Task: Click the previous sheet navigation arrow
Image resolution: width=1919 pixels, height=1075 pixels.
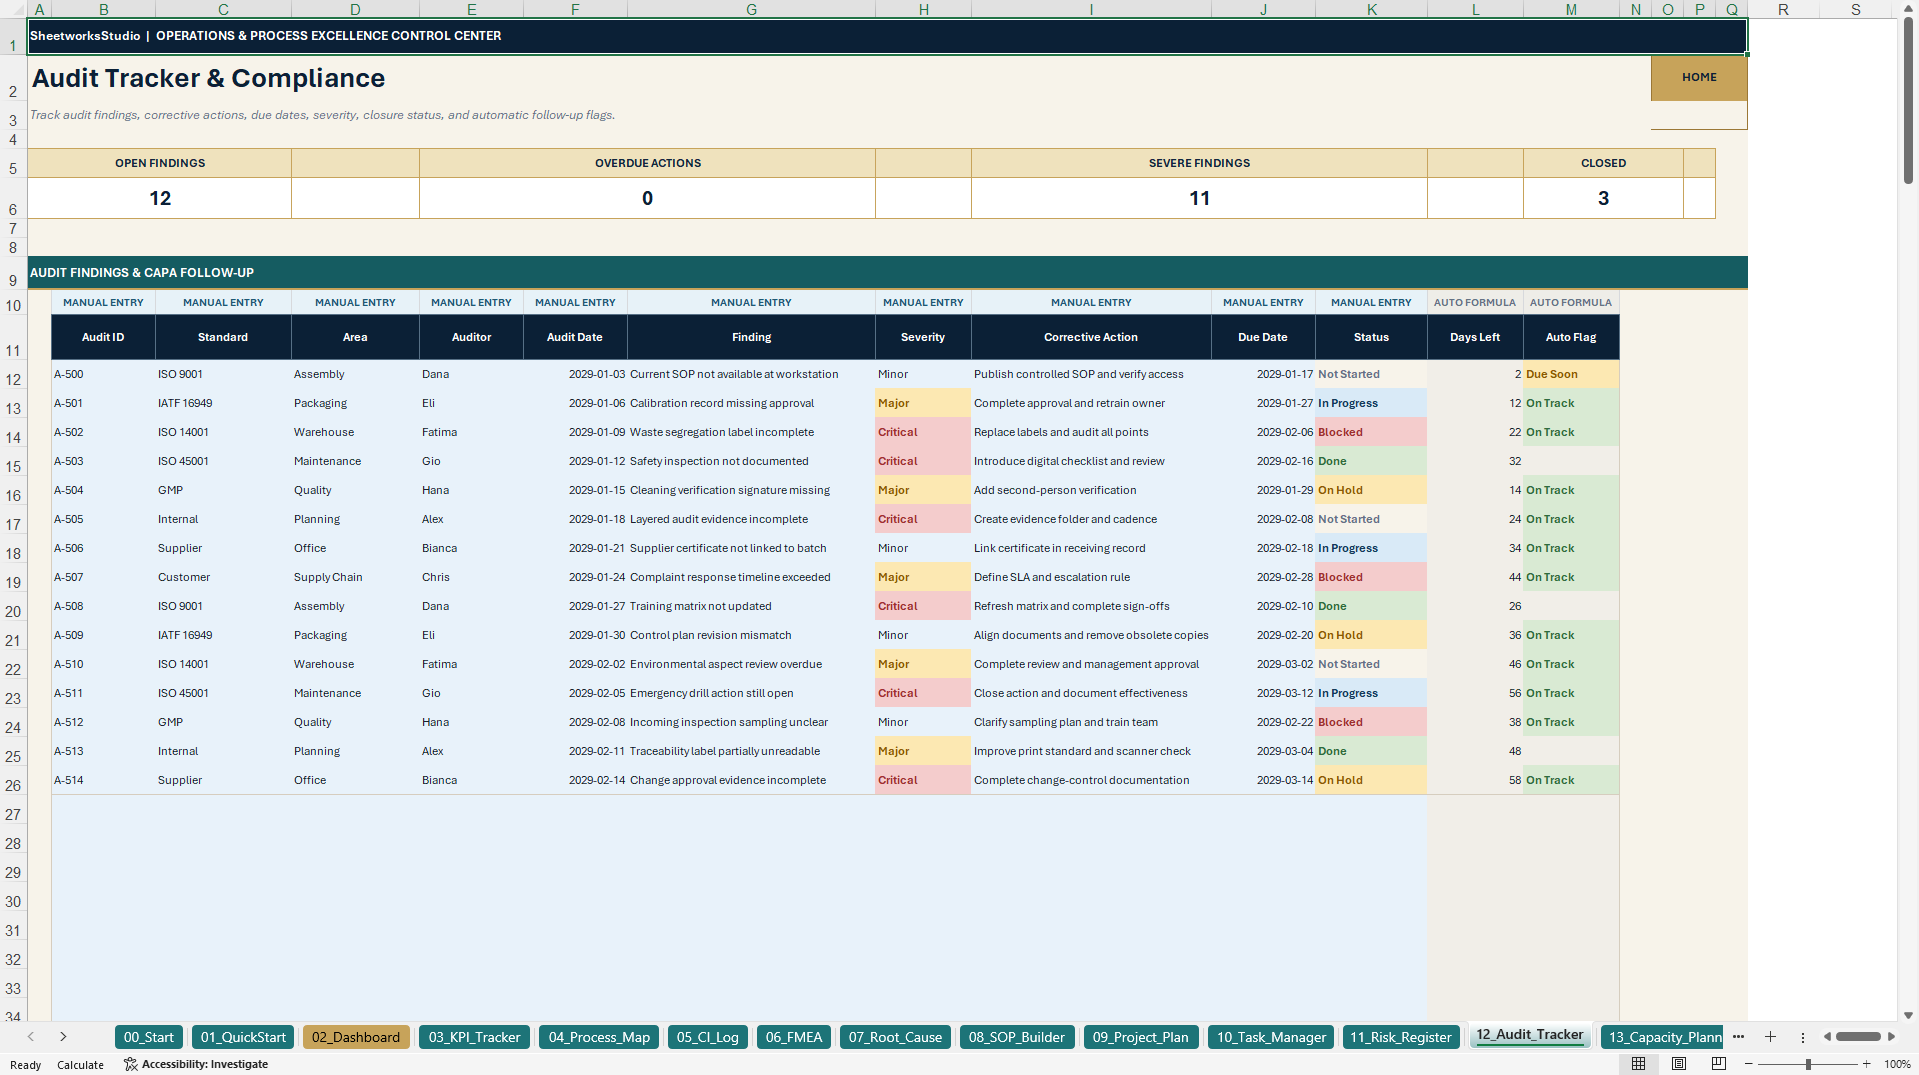Action: pos(31,1037)
